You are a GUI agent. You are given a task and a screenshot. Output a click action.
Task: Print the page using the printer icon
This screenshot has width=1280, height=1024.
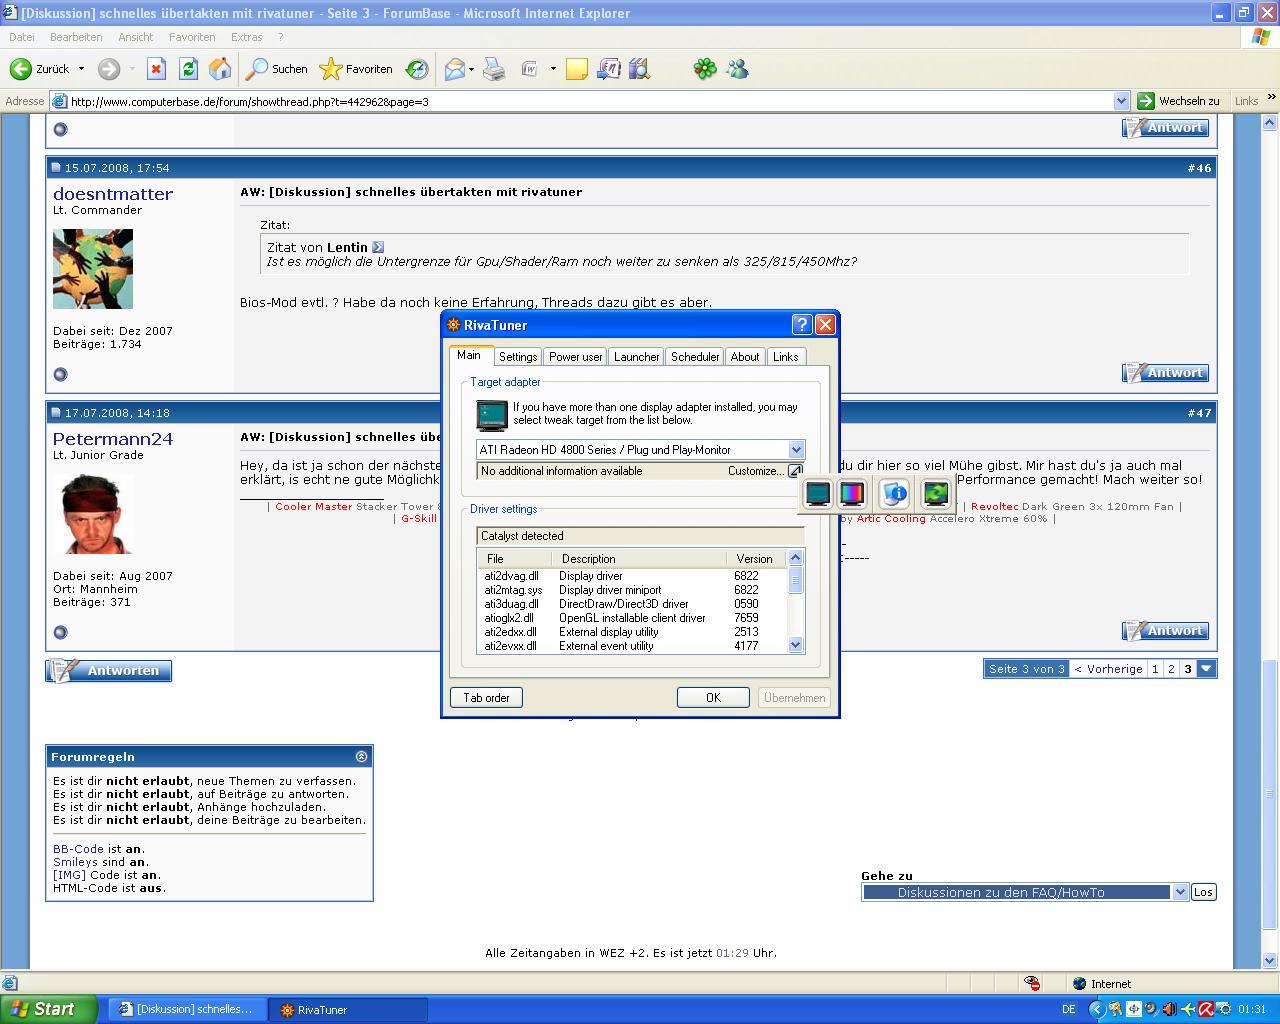(494, 69)
